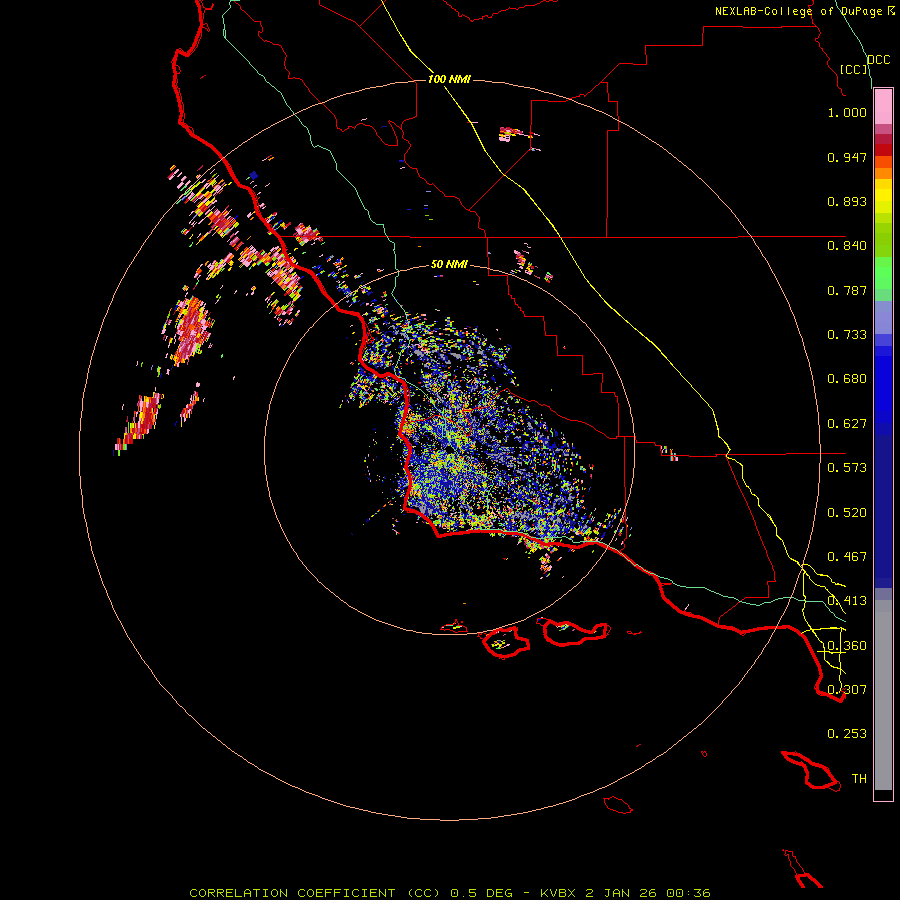Screen dimensions: 900x900
Task: Select the 0.893 scale value
Action: [x=847, y=201]
